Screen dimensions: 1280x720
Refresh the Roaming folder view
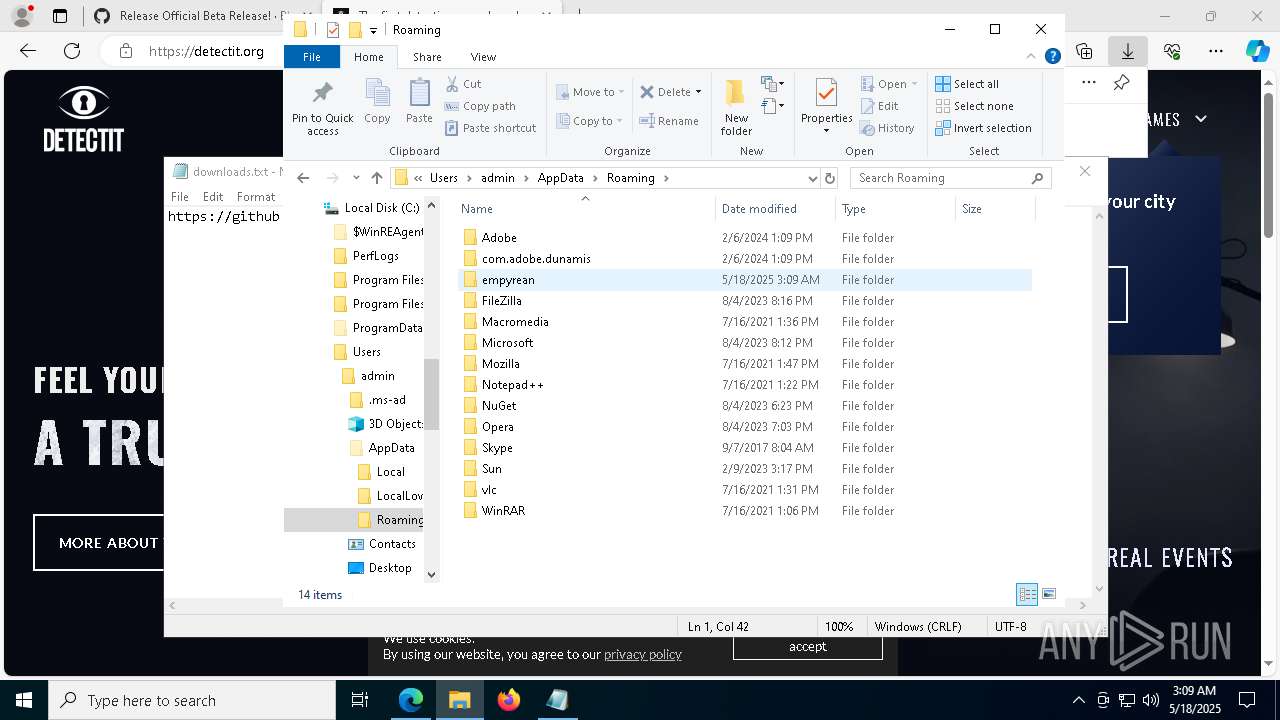coord(829,178)
